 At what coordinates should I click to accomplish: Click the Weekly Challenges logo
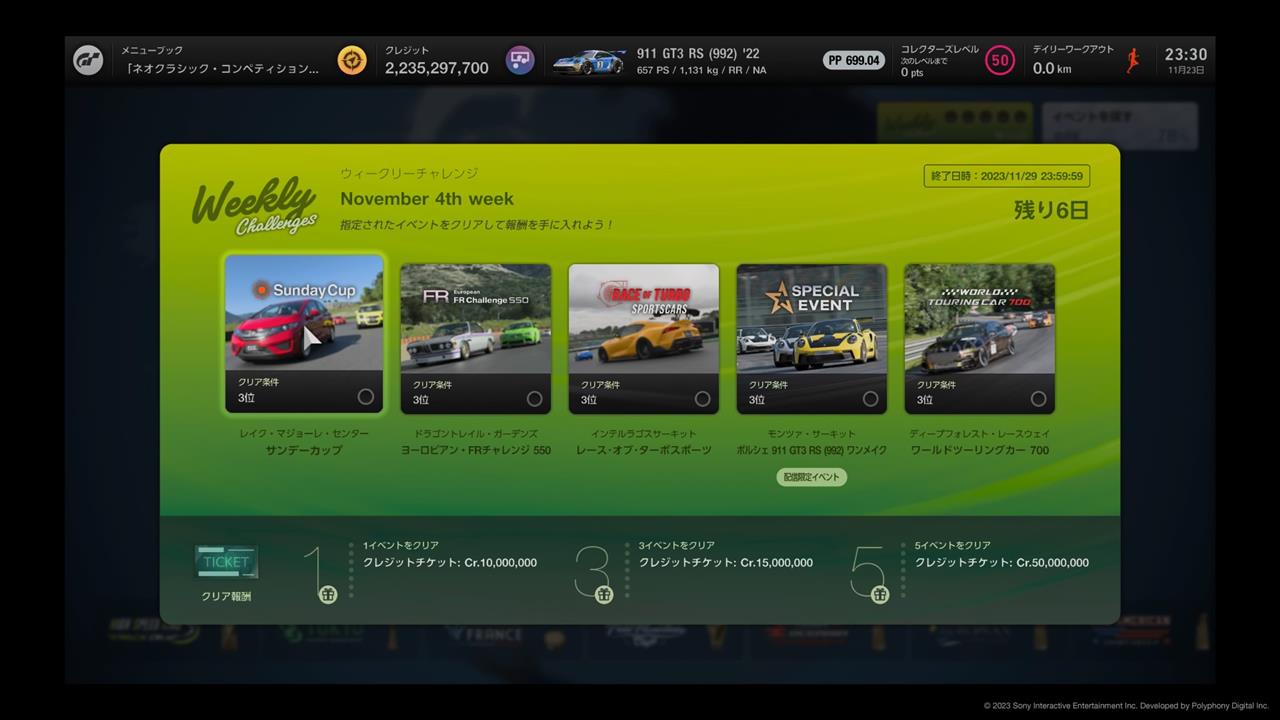(x=255, y=207)
